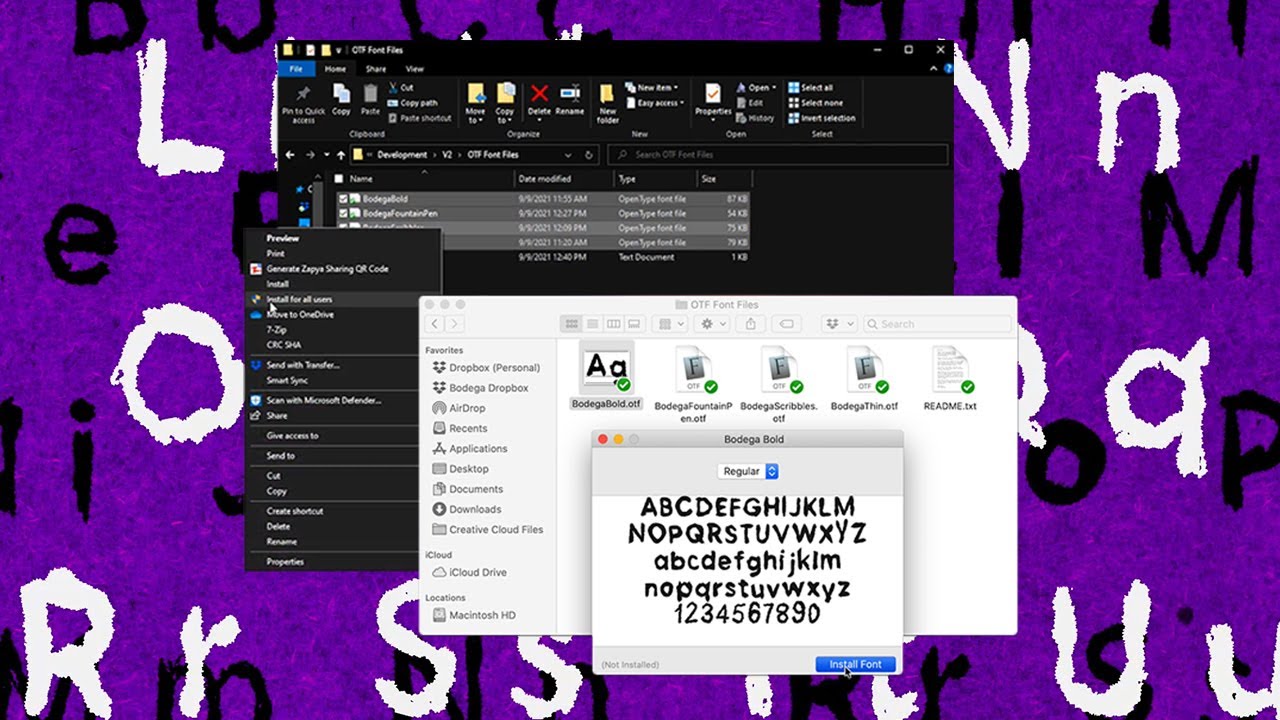Open the Copy to dropdown in Organize
1280x720 pixels.
tap(505, 103)
